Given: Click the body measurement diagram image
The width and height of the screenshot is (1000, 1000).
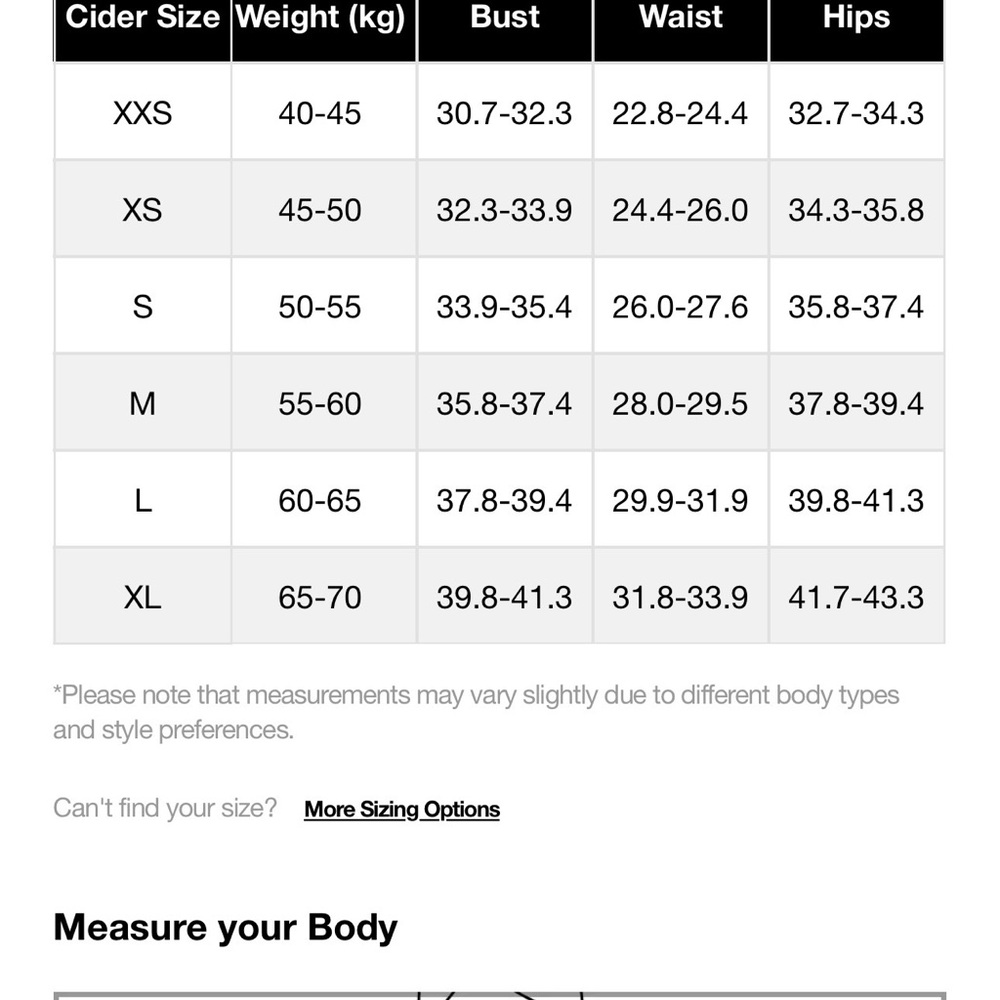Looking at the screenshot, I should point(500,996).
